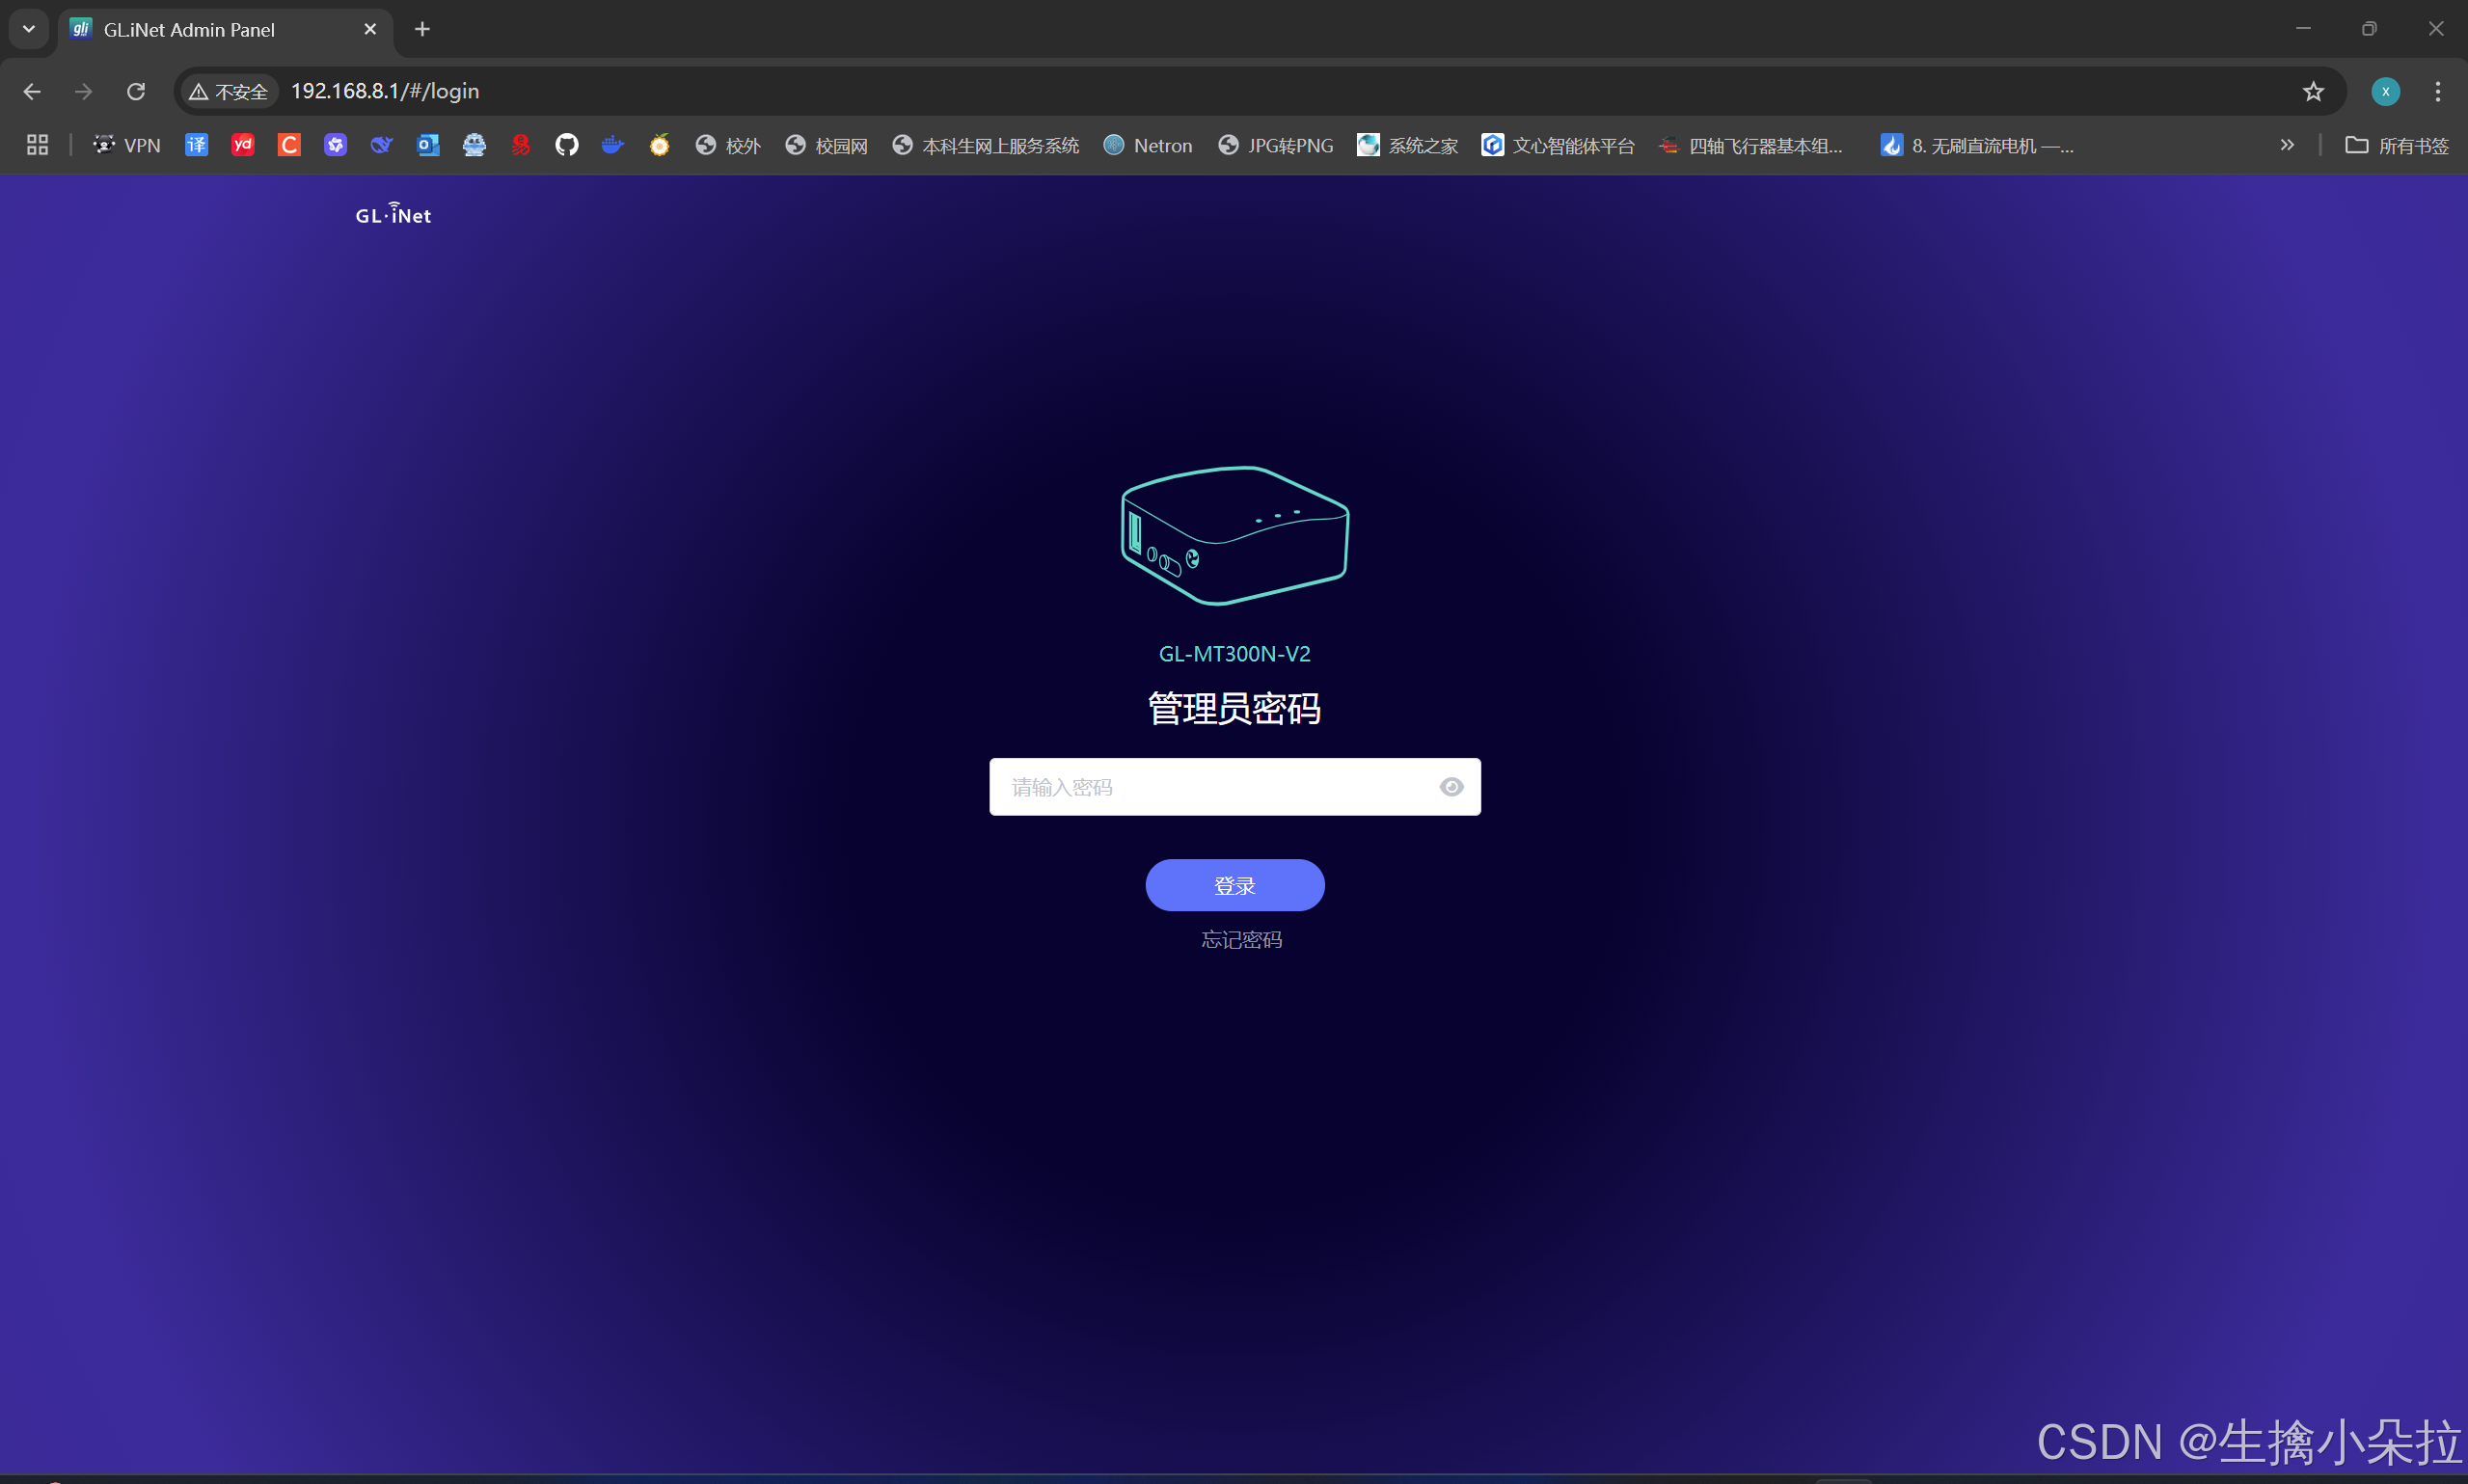This screenshot has width=2468, height=1484.
Task: Open the tab search dropdown arrow
Action: (28, 29)
